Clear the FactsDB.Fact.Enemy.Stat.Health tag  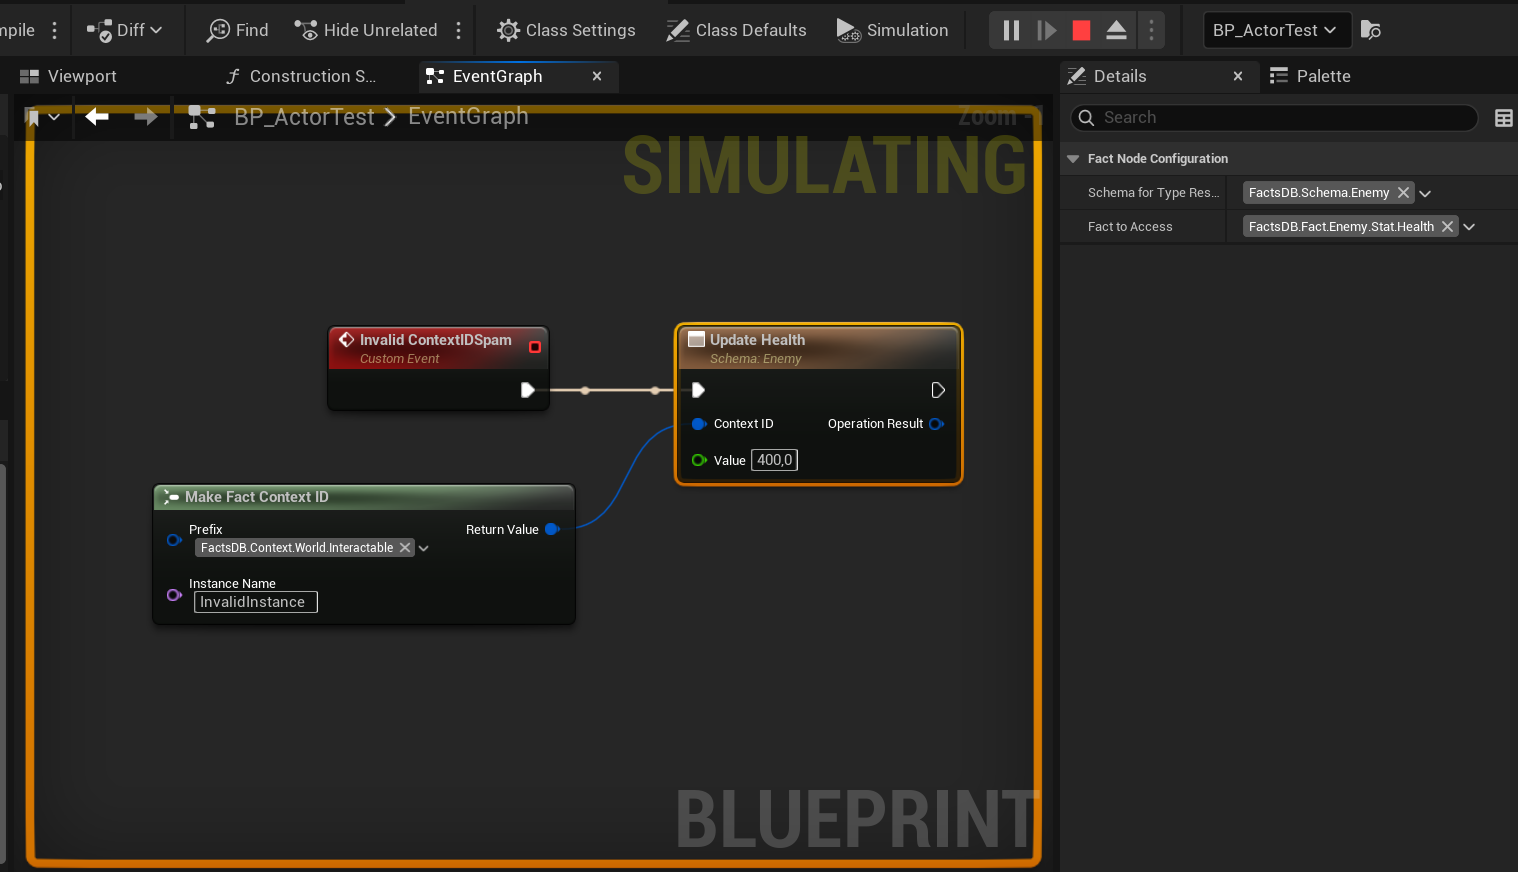[x=1447, y=227]
